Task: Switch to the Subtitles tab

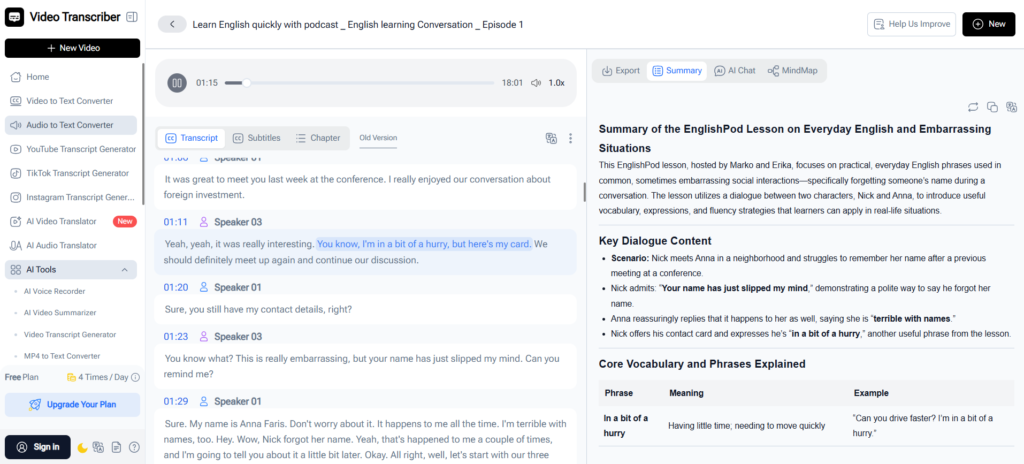Action: (x=257, y=138)
